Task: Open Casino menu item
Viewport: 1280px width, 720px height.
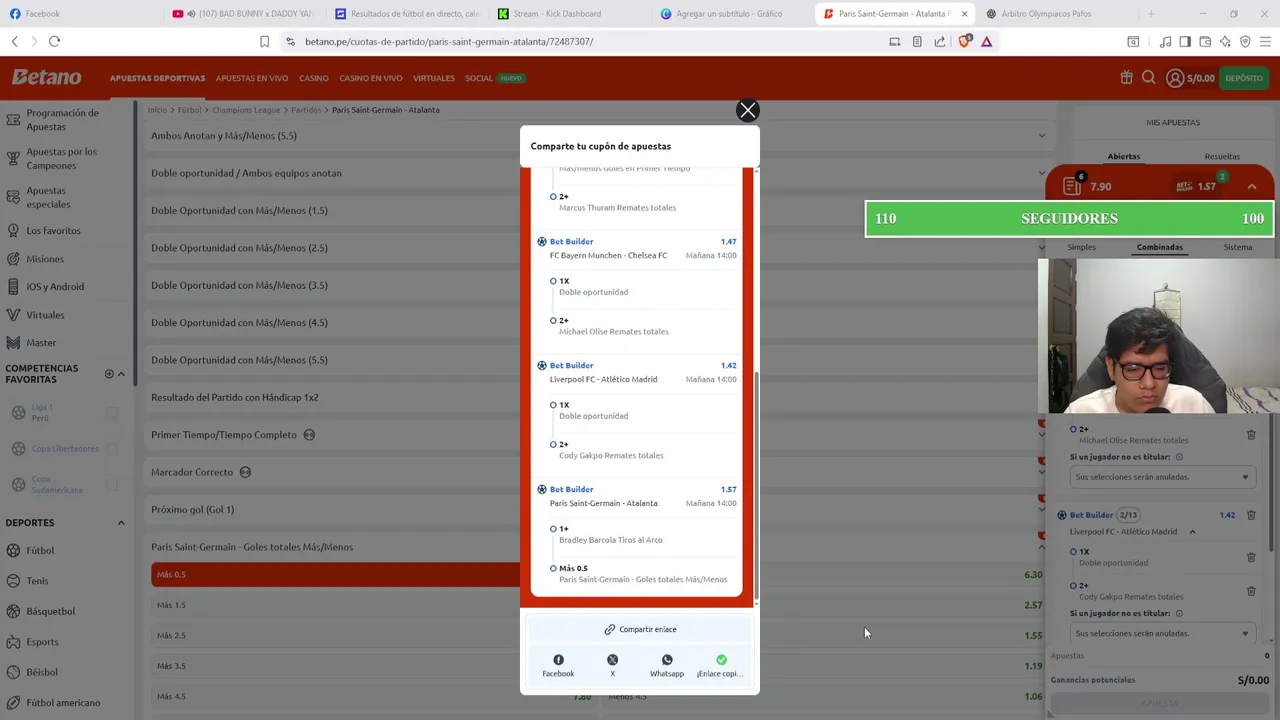Action: coord(313,78)
